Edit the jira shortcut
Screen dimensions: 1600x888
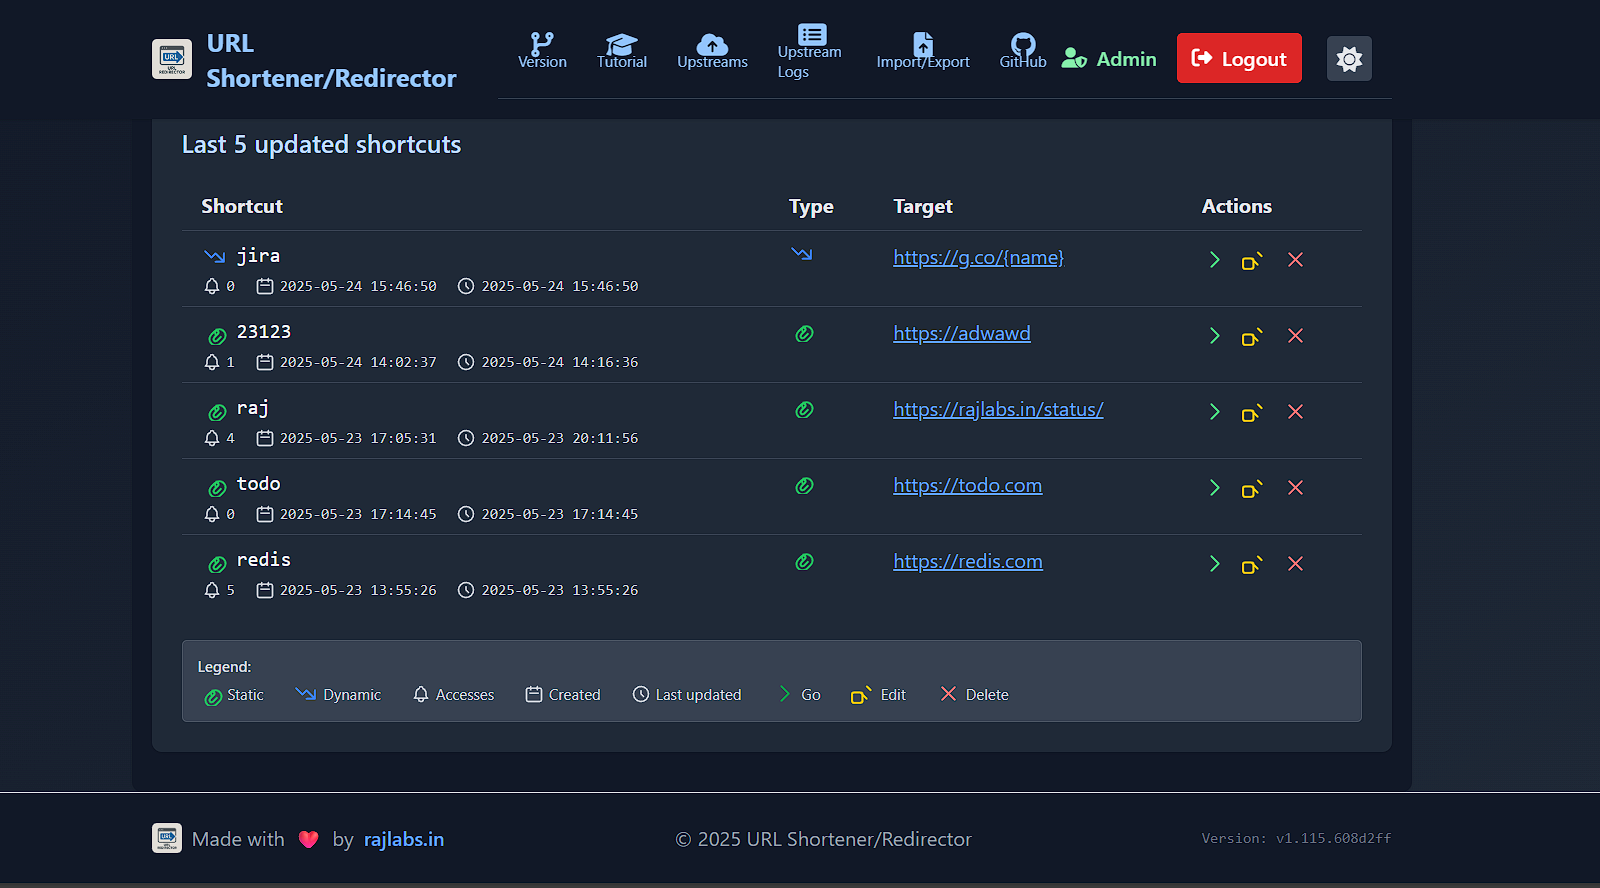1252,260
